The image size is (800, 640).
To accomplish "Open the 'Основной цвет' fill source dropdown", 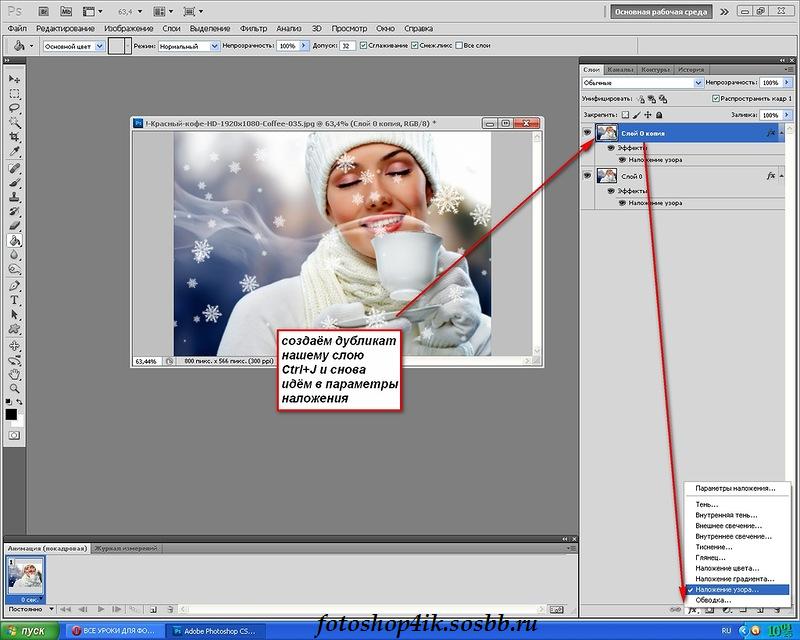I will [73, 46].
